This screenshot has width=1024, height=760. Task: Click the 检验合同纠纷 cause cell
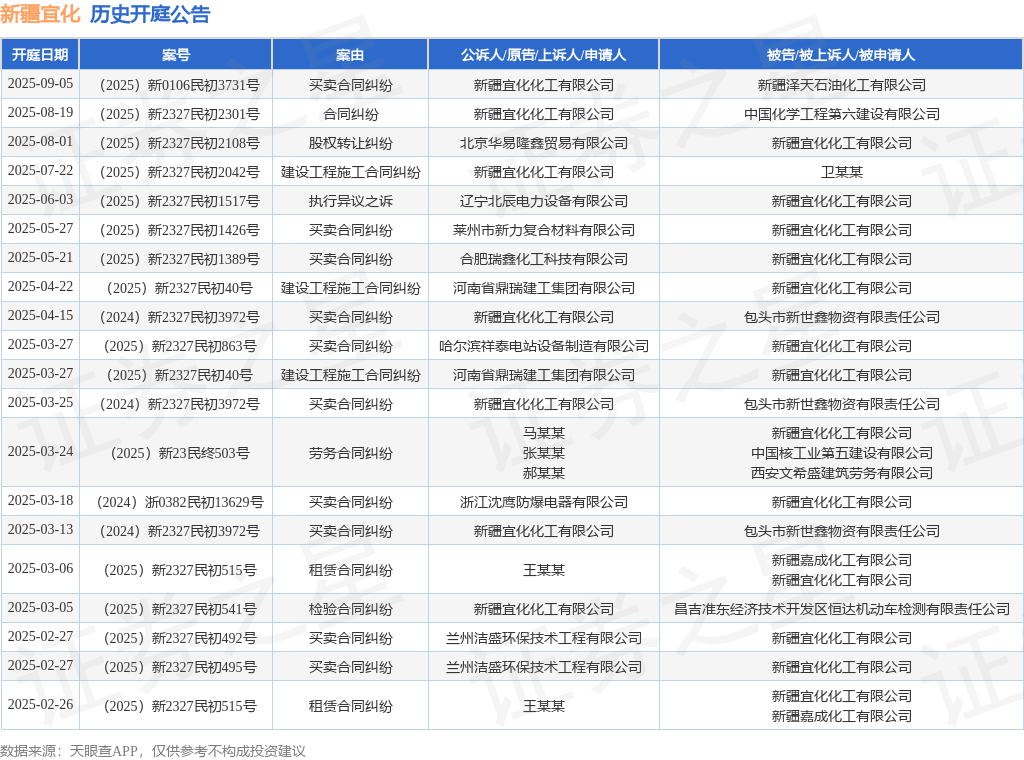point(351,609)
